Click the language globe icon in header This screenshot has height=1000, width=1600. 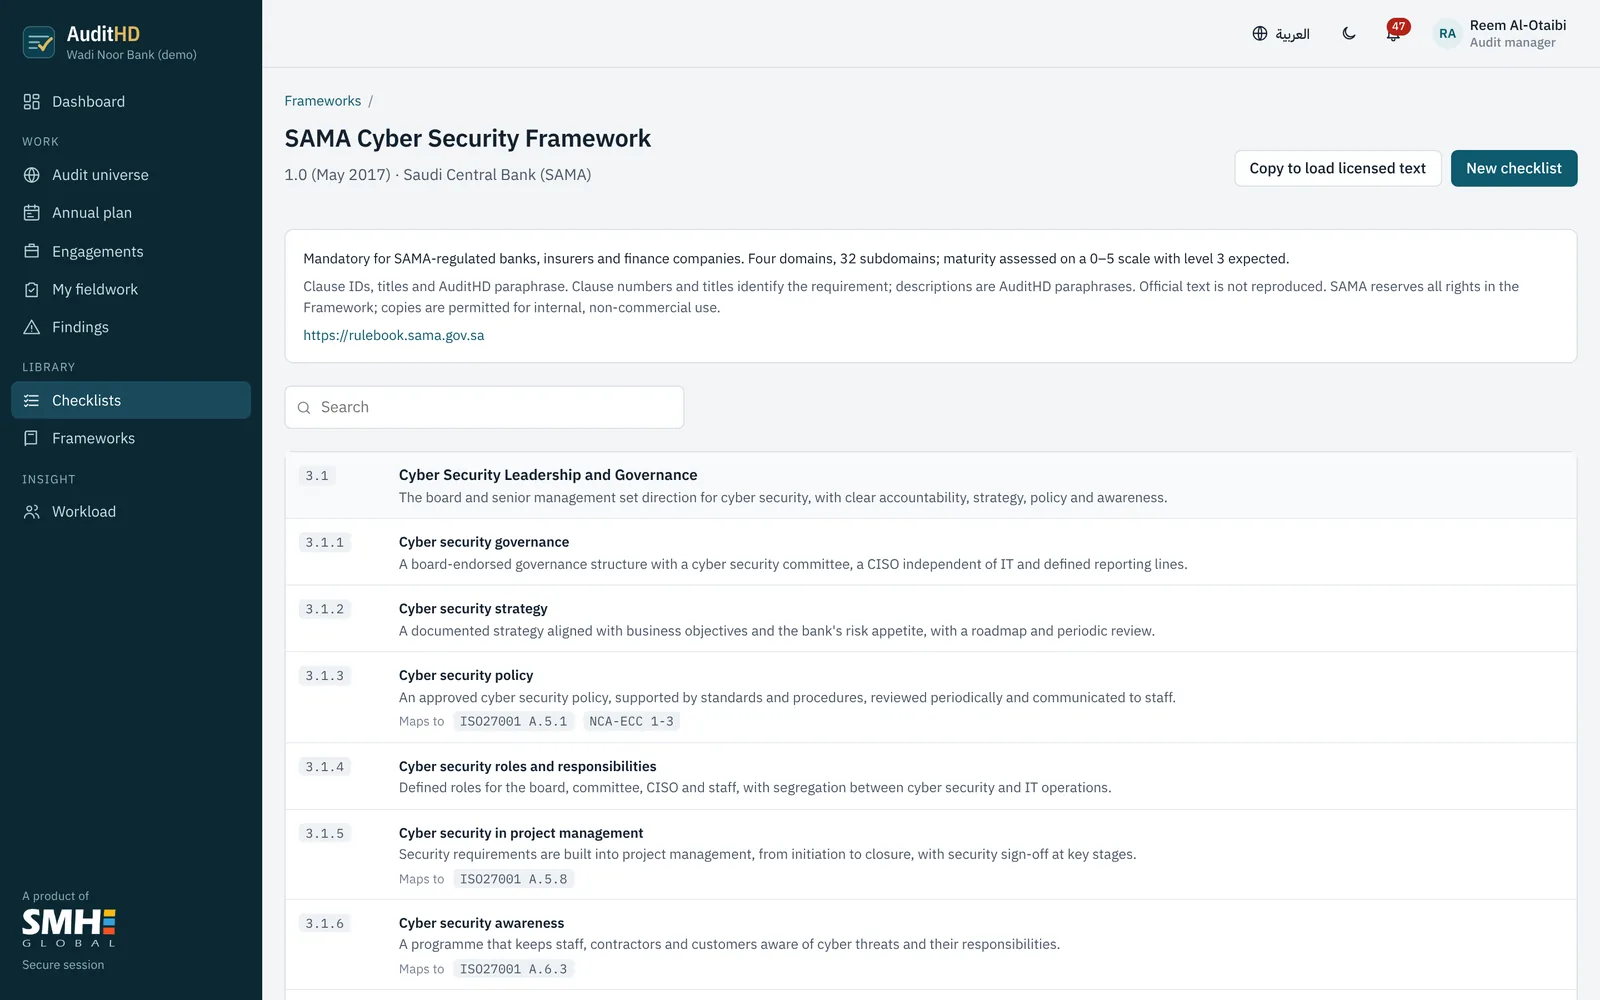[1260, 33]
